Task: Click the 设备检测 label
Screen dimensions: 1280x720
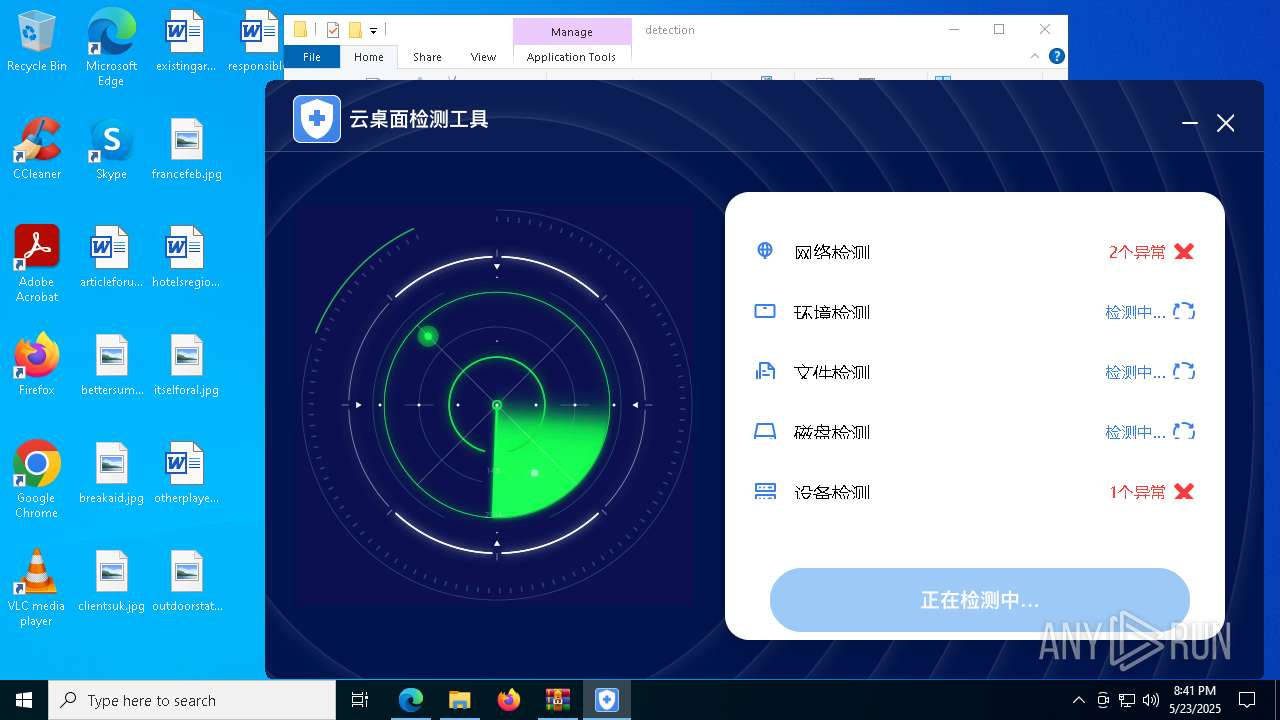Action: (832, 492)
